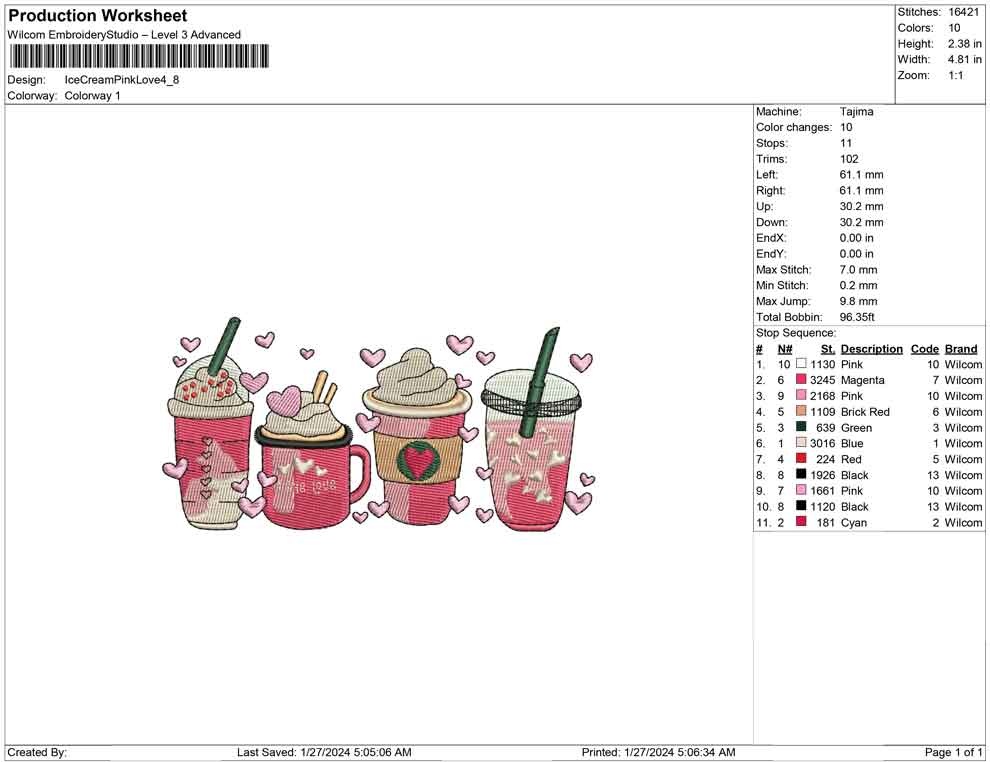The height and width of the screenshot is (762, 990).
Task: Click the Width value 4.81 in
Action: click(x=964, y=59)
